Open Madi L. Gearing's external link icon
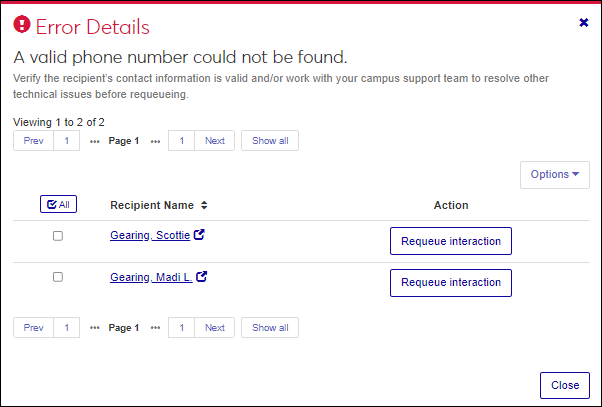 [201, 277]
